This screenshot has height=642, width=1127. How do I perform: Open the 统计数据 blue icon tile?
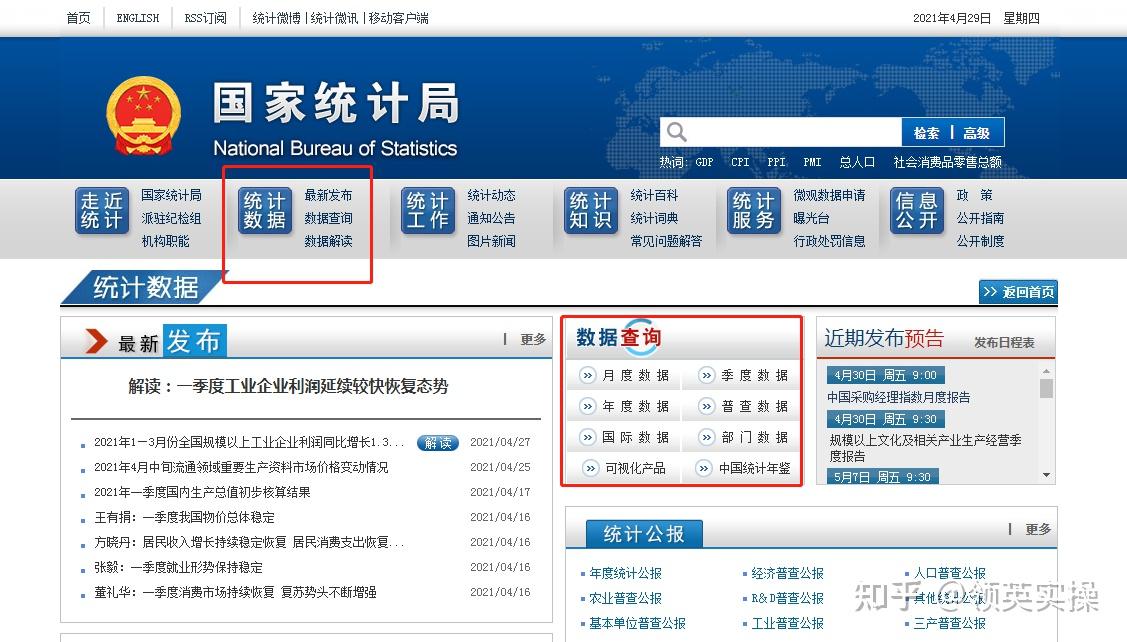point(265,211)
